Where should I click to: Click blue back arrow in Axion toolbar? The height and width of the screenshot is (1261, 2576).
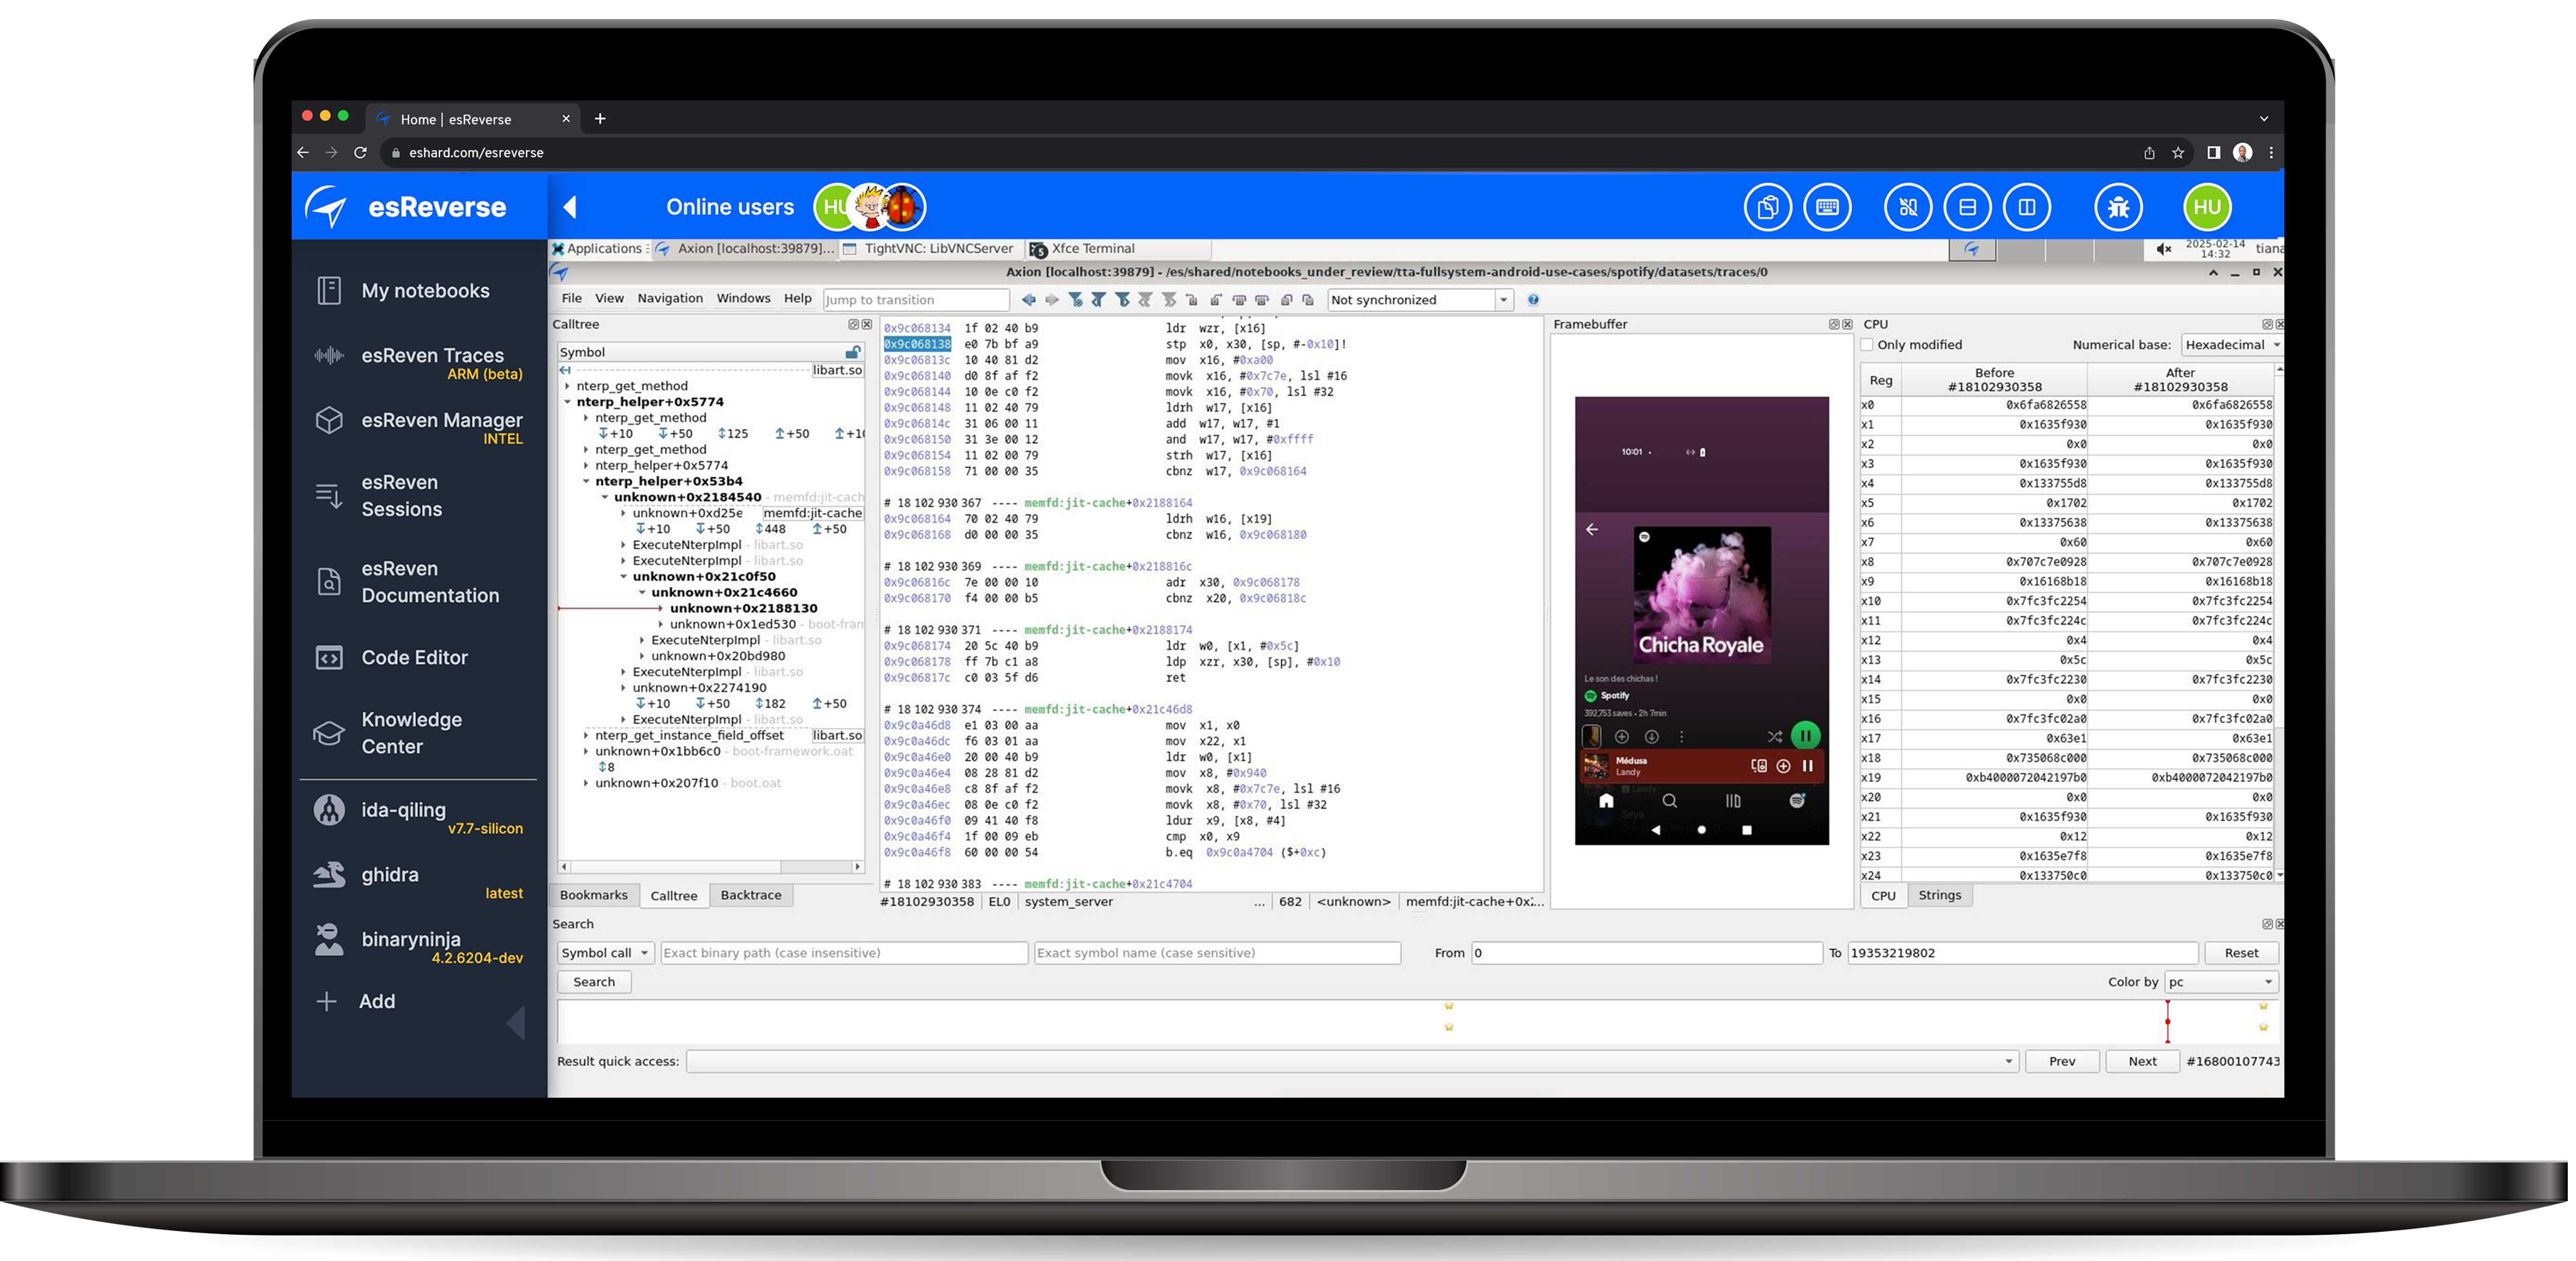coord(1028,300)
